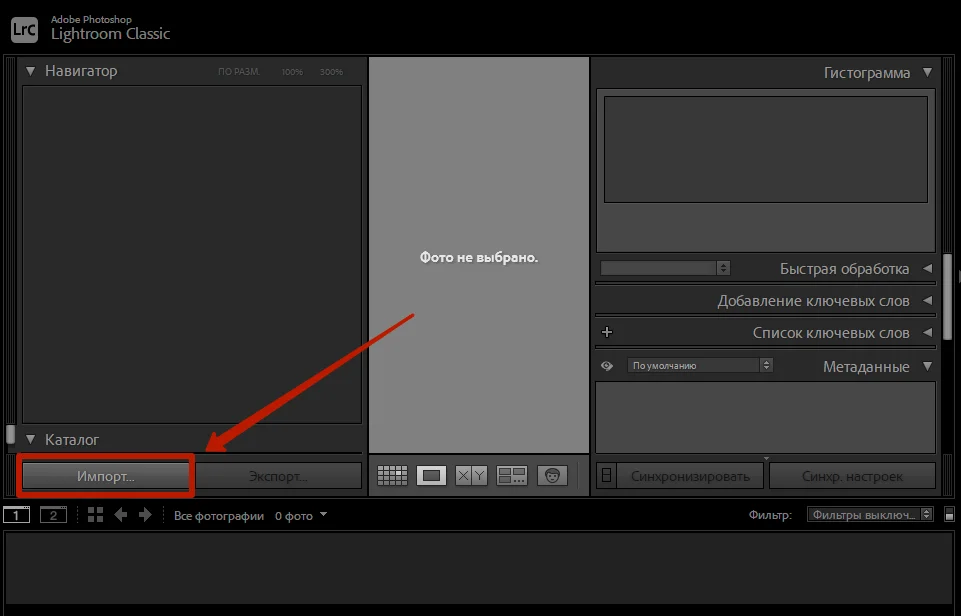
Task: Open Quick Develop preset dropdown
Action: click(x=665, y=268)
